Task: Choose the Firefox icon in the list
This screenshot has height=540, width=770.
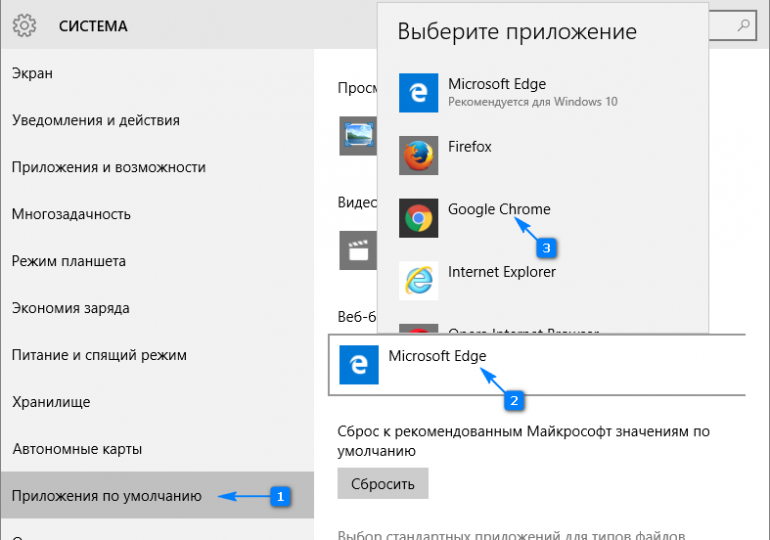Action: coord(417,155)
